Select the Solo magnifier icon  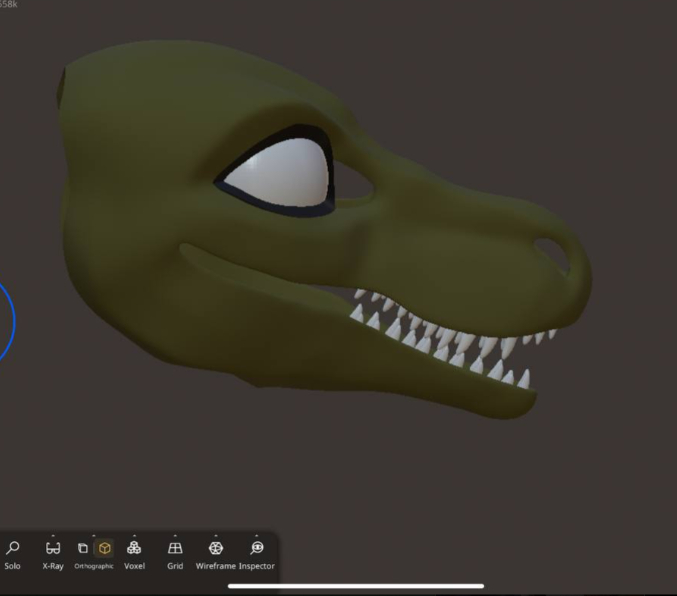click(12, 549)
